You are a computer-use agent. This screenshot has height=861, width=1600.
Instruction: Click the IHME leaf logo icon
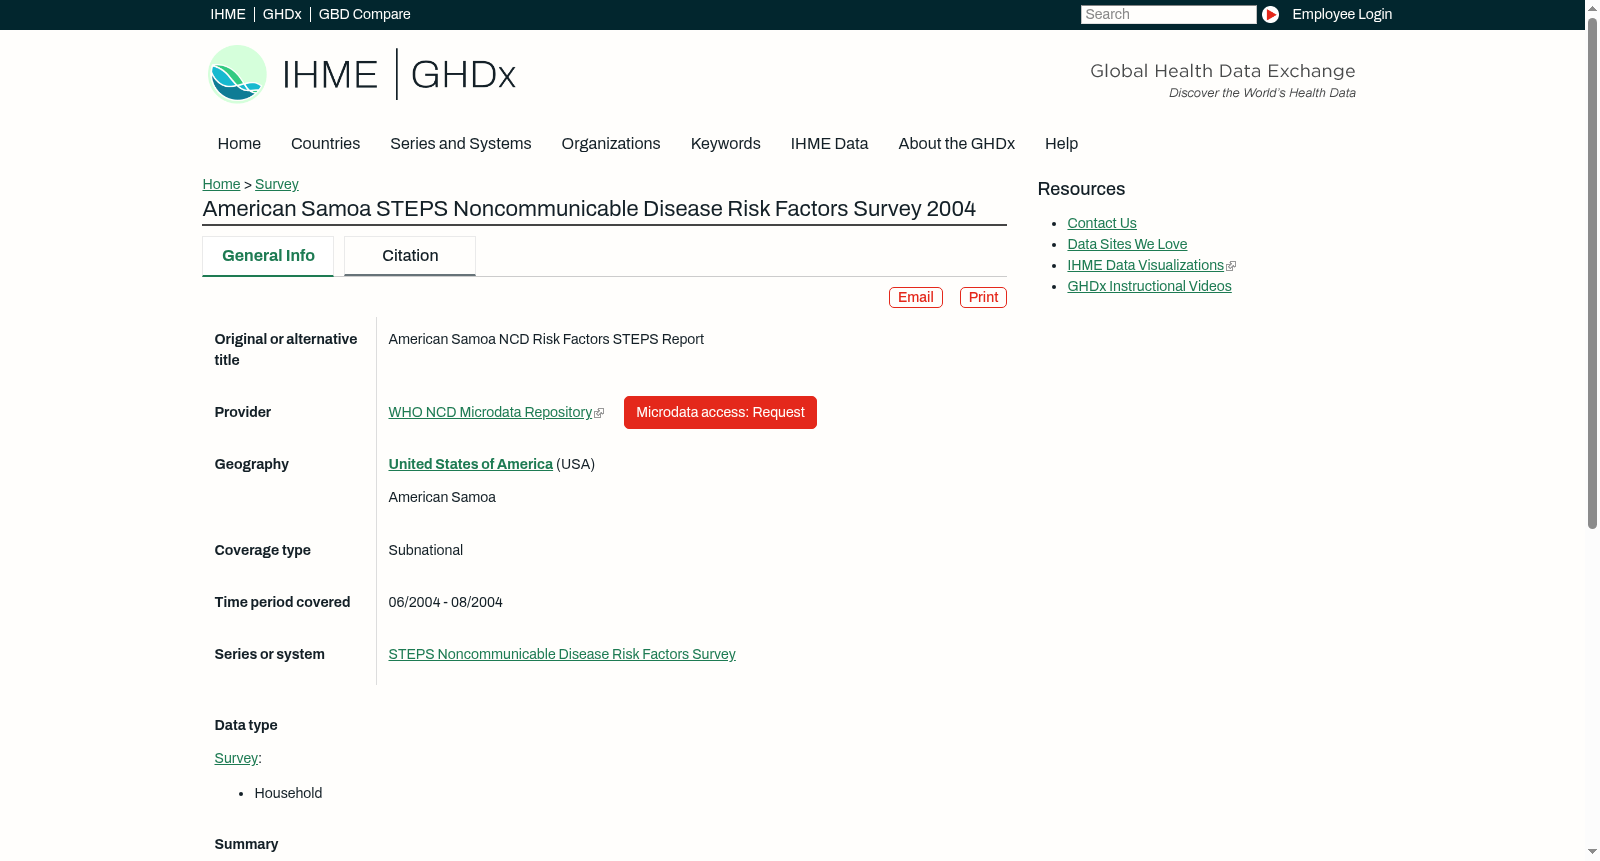(237, 74)
